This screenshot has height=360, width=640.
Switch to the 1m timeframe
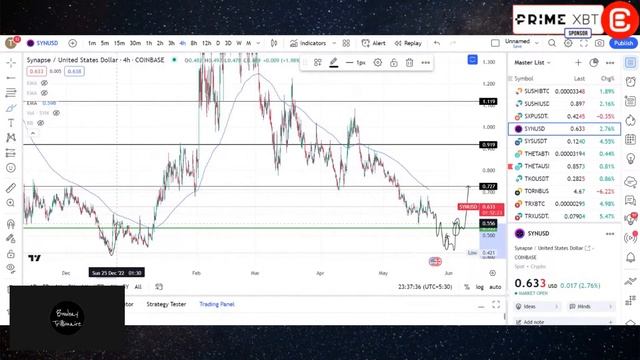pyautogui.click(x=92, y=43)
